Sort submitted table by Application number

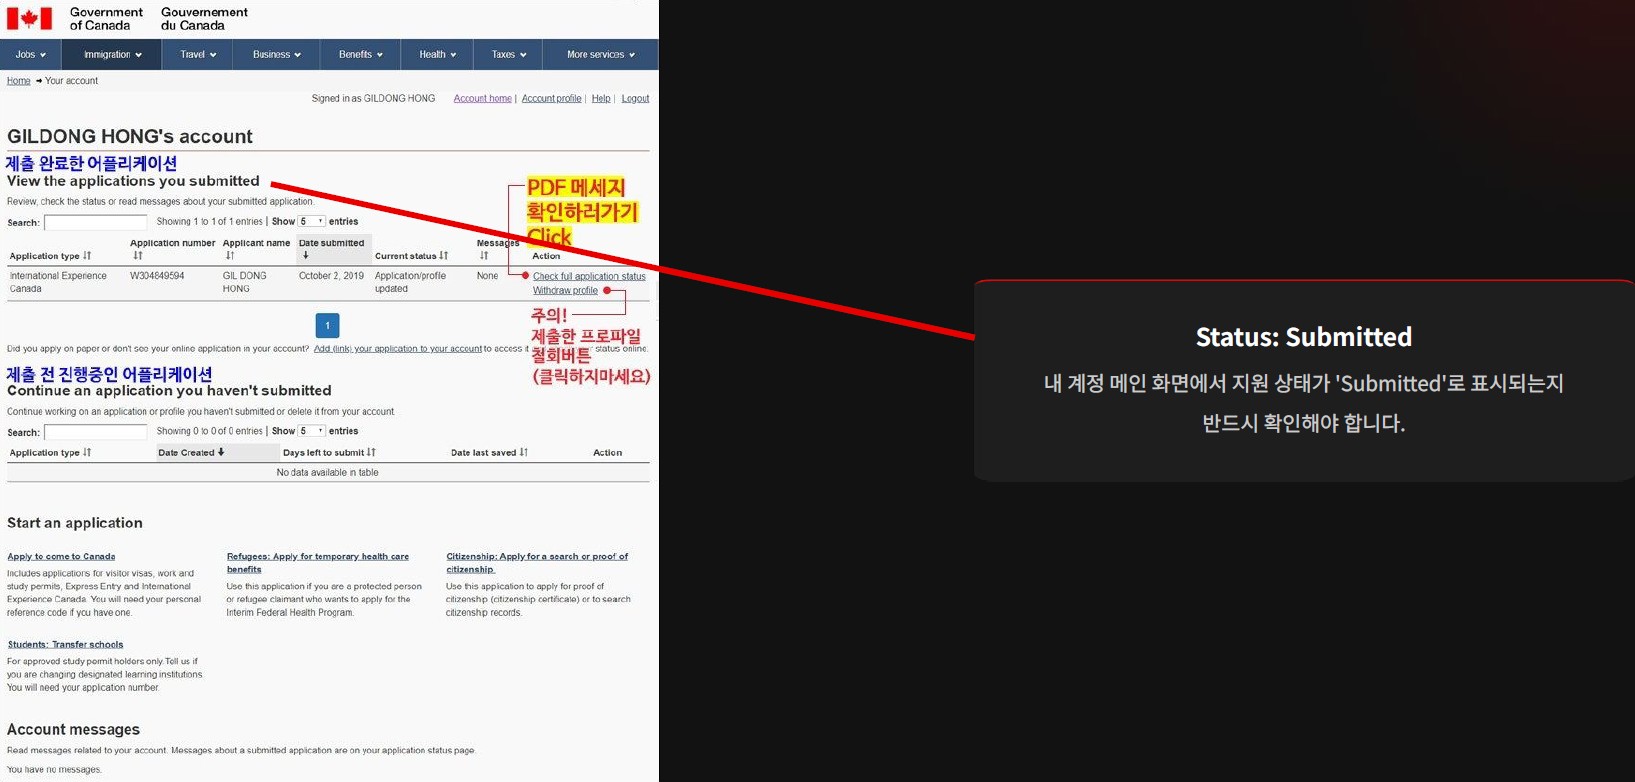pyautogui.click(x=138, y=256)
